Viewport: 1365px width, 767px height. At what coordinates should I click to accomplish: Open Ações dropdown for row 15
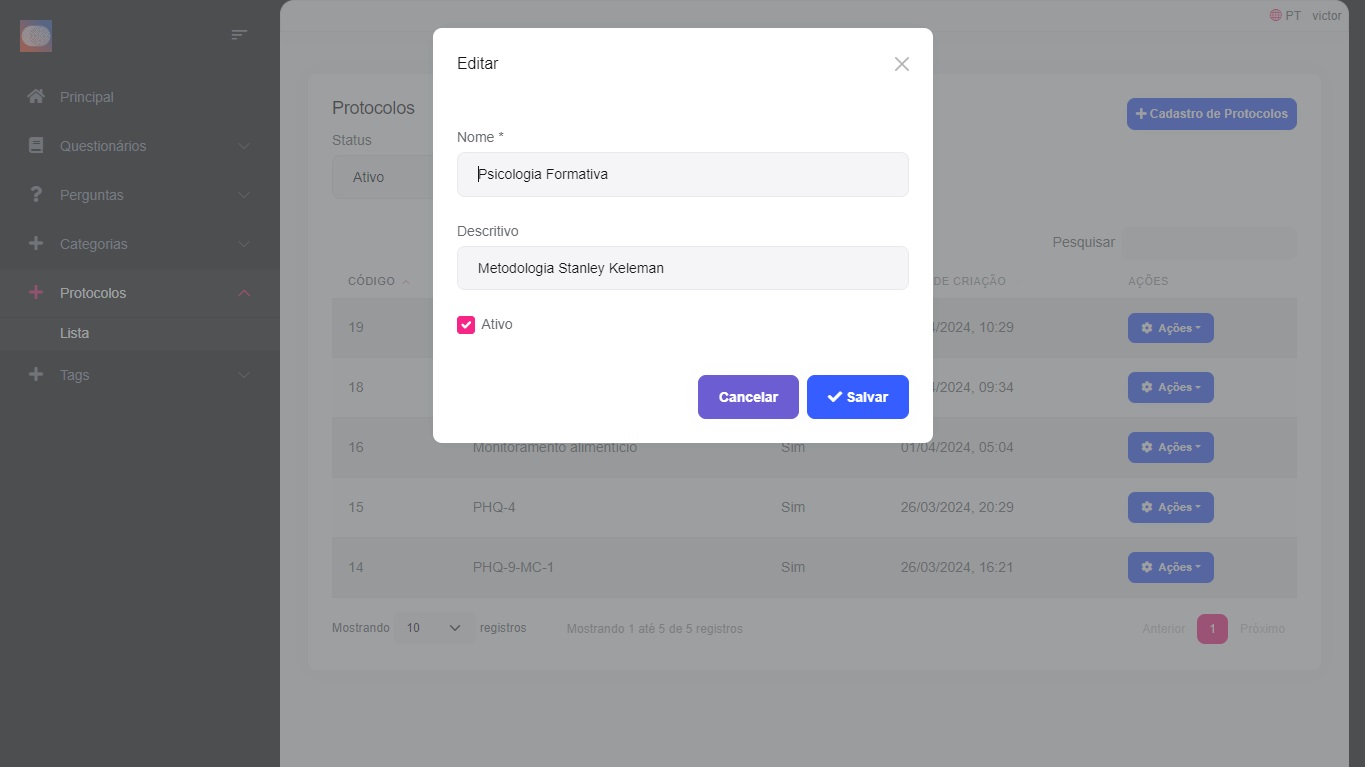[x=1170, y=508]
